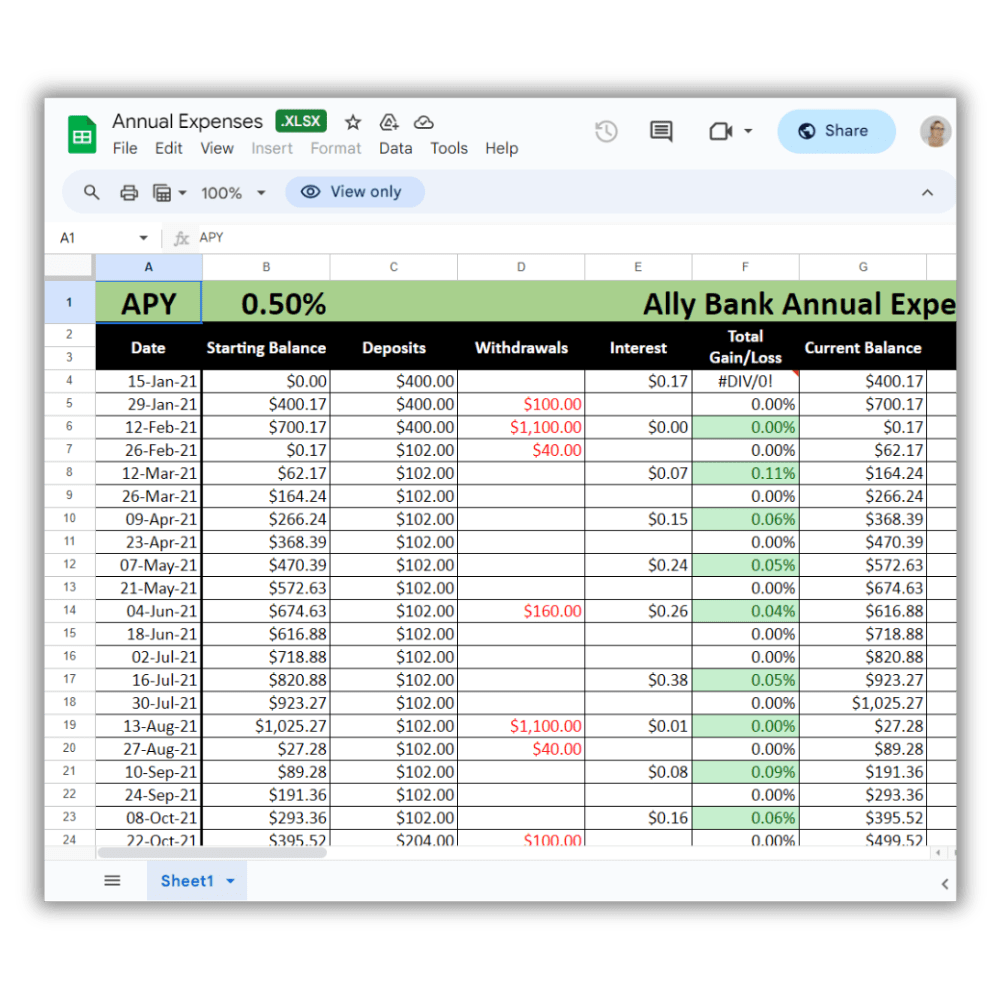Click the #DIV/0! error cell
The height and width of the screenshot is (1000, 1000).
click(745, 381)
